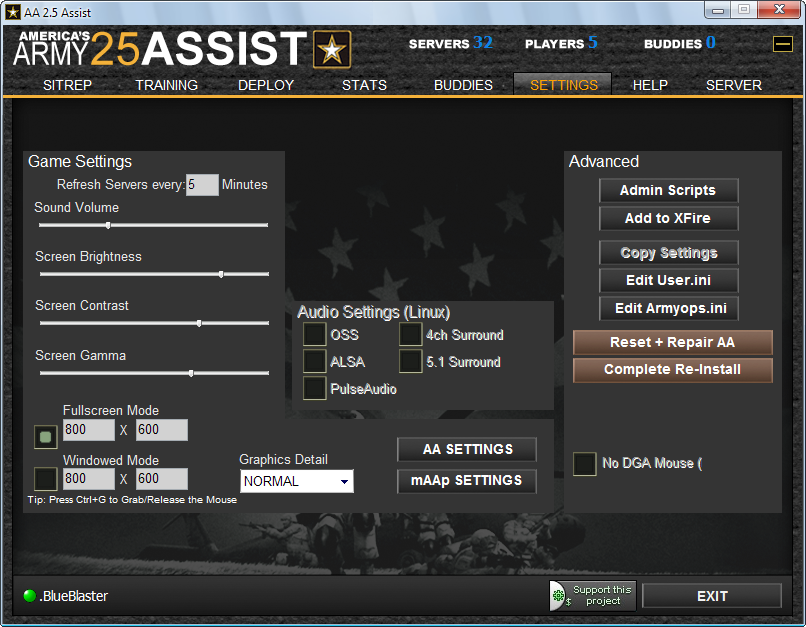Switch to the SITREP tab

[67, 85]
